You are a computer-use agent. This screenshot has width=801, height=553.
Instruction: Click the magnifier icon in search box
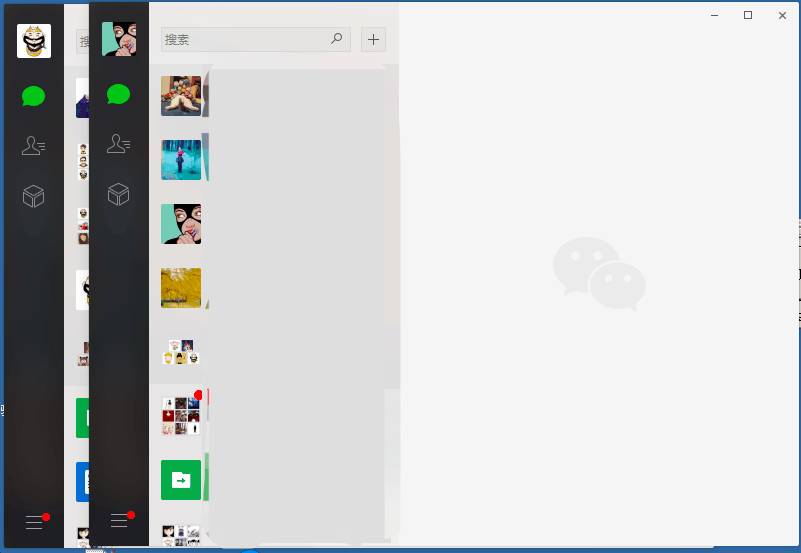[x=337, y=39]
